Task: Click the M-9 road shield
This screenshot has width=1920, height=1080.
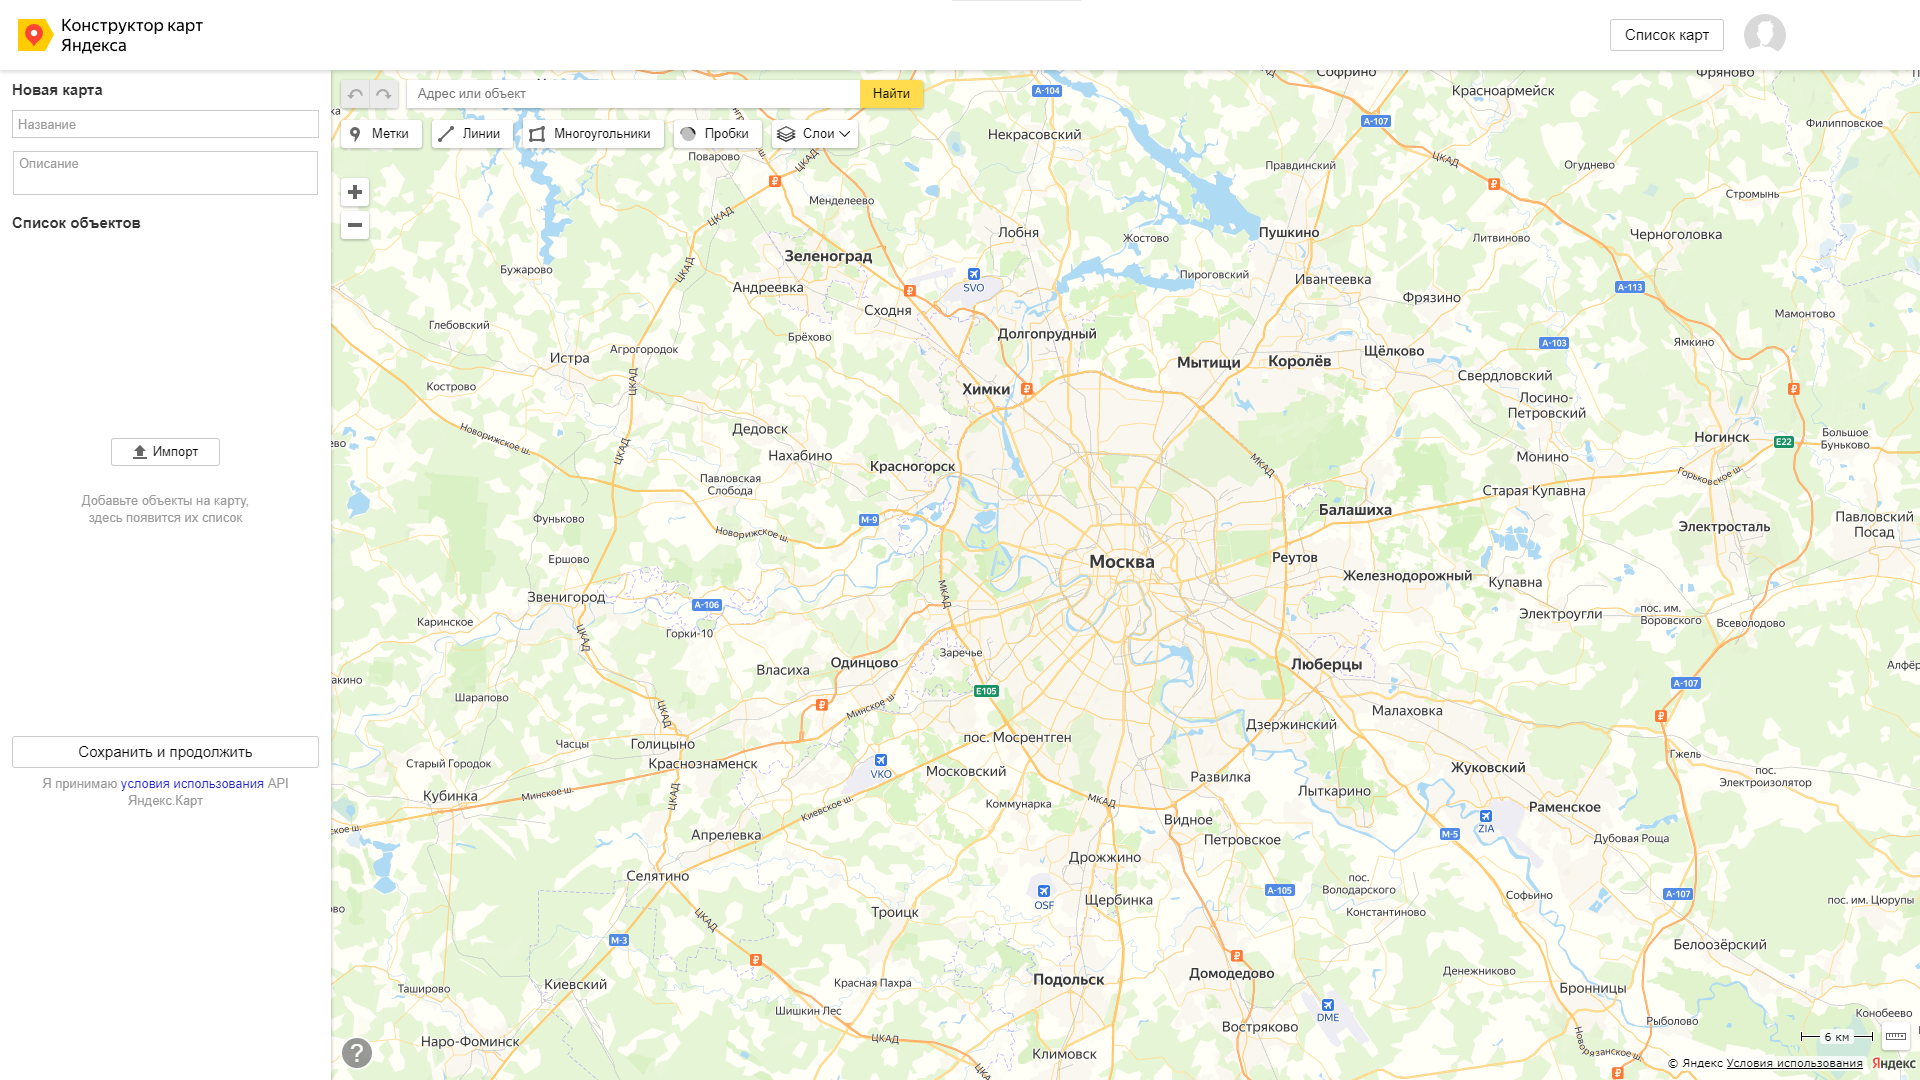Action: [x=869, y=520]
